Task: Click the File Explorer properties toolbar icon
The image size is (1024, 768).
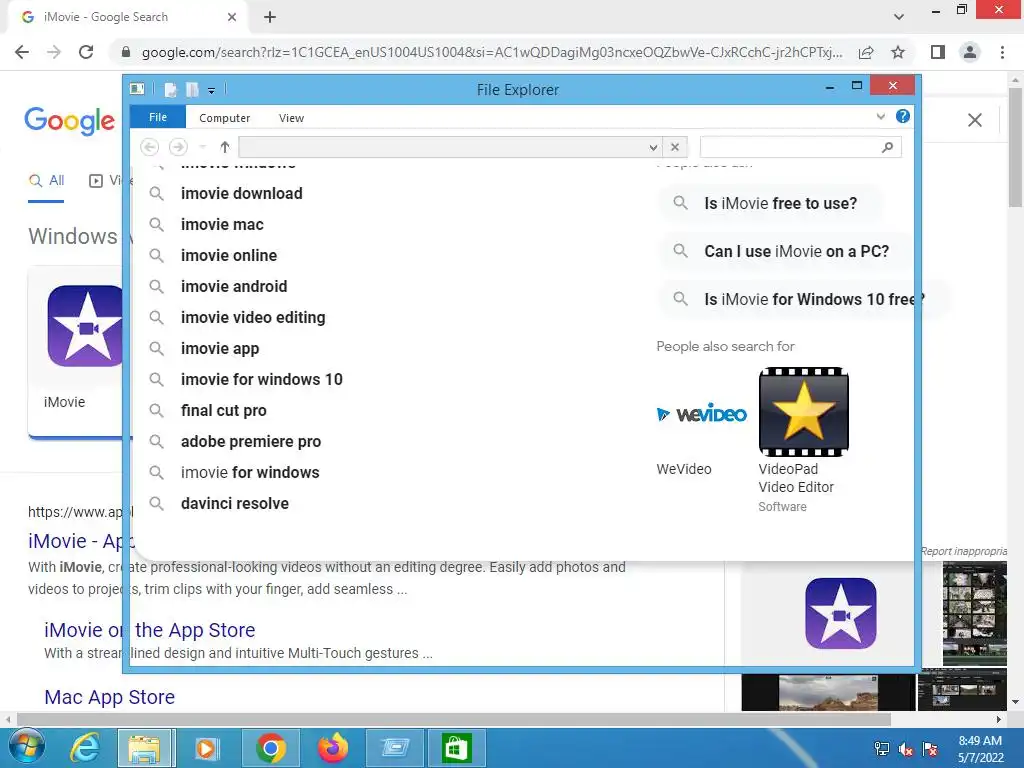Action: click(170, 89)
